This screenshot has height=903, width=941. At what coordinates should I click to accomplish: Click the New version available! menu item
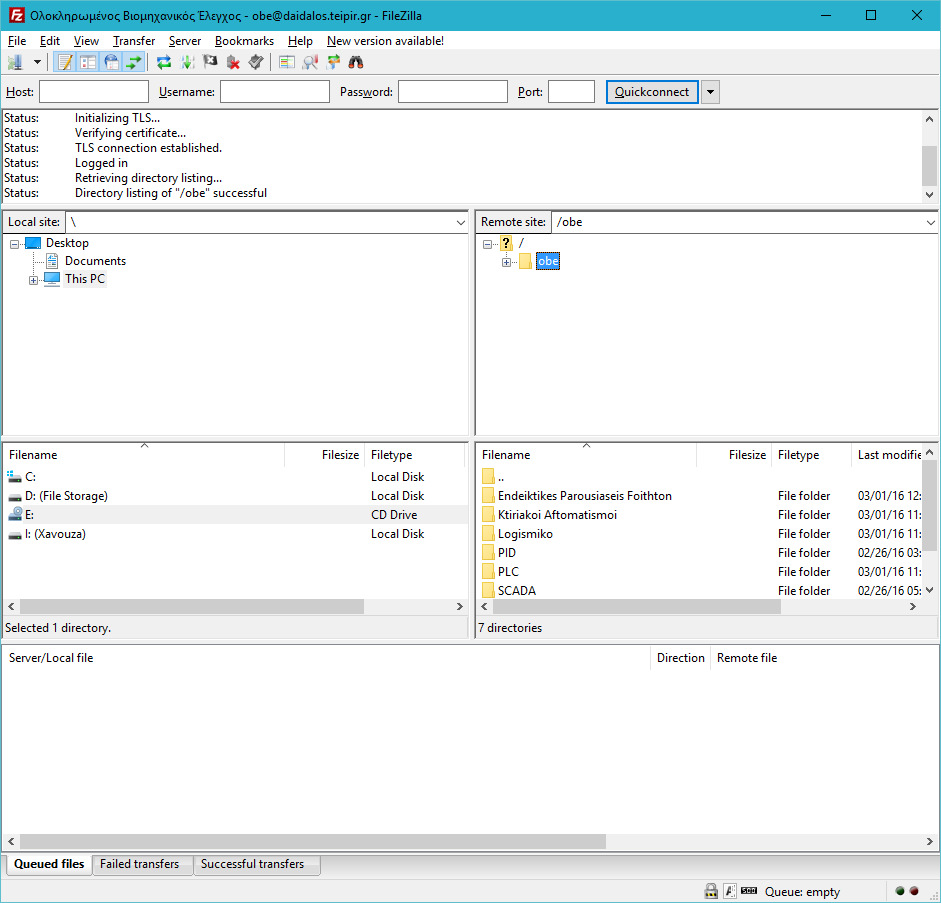click(385, 41)
